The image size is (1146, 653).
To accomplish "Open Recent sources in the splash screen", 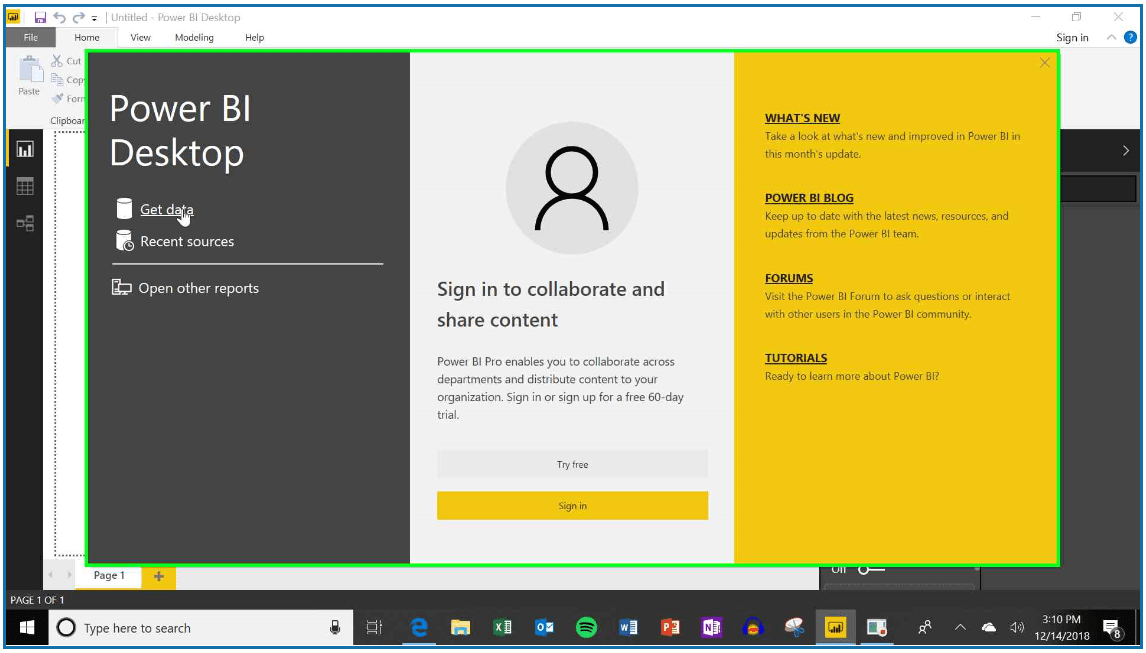I will coord(187,241).
